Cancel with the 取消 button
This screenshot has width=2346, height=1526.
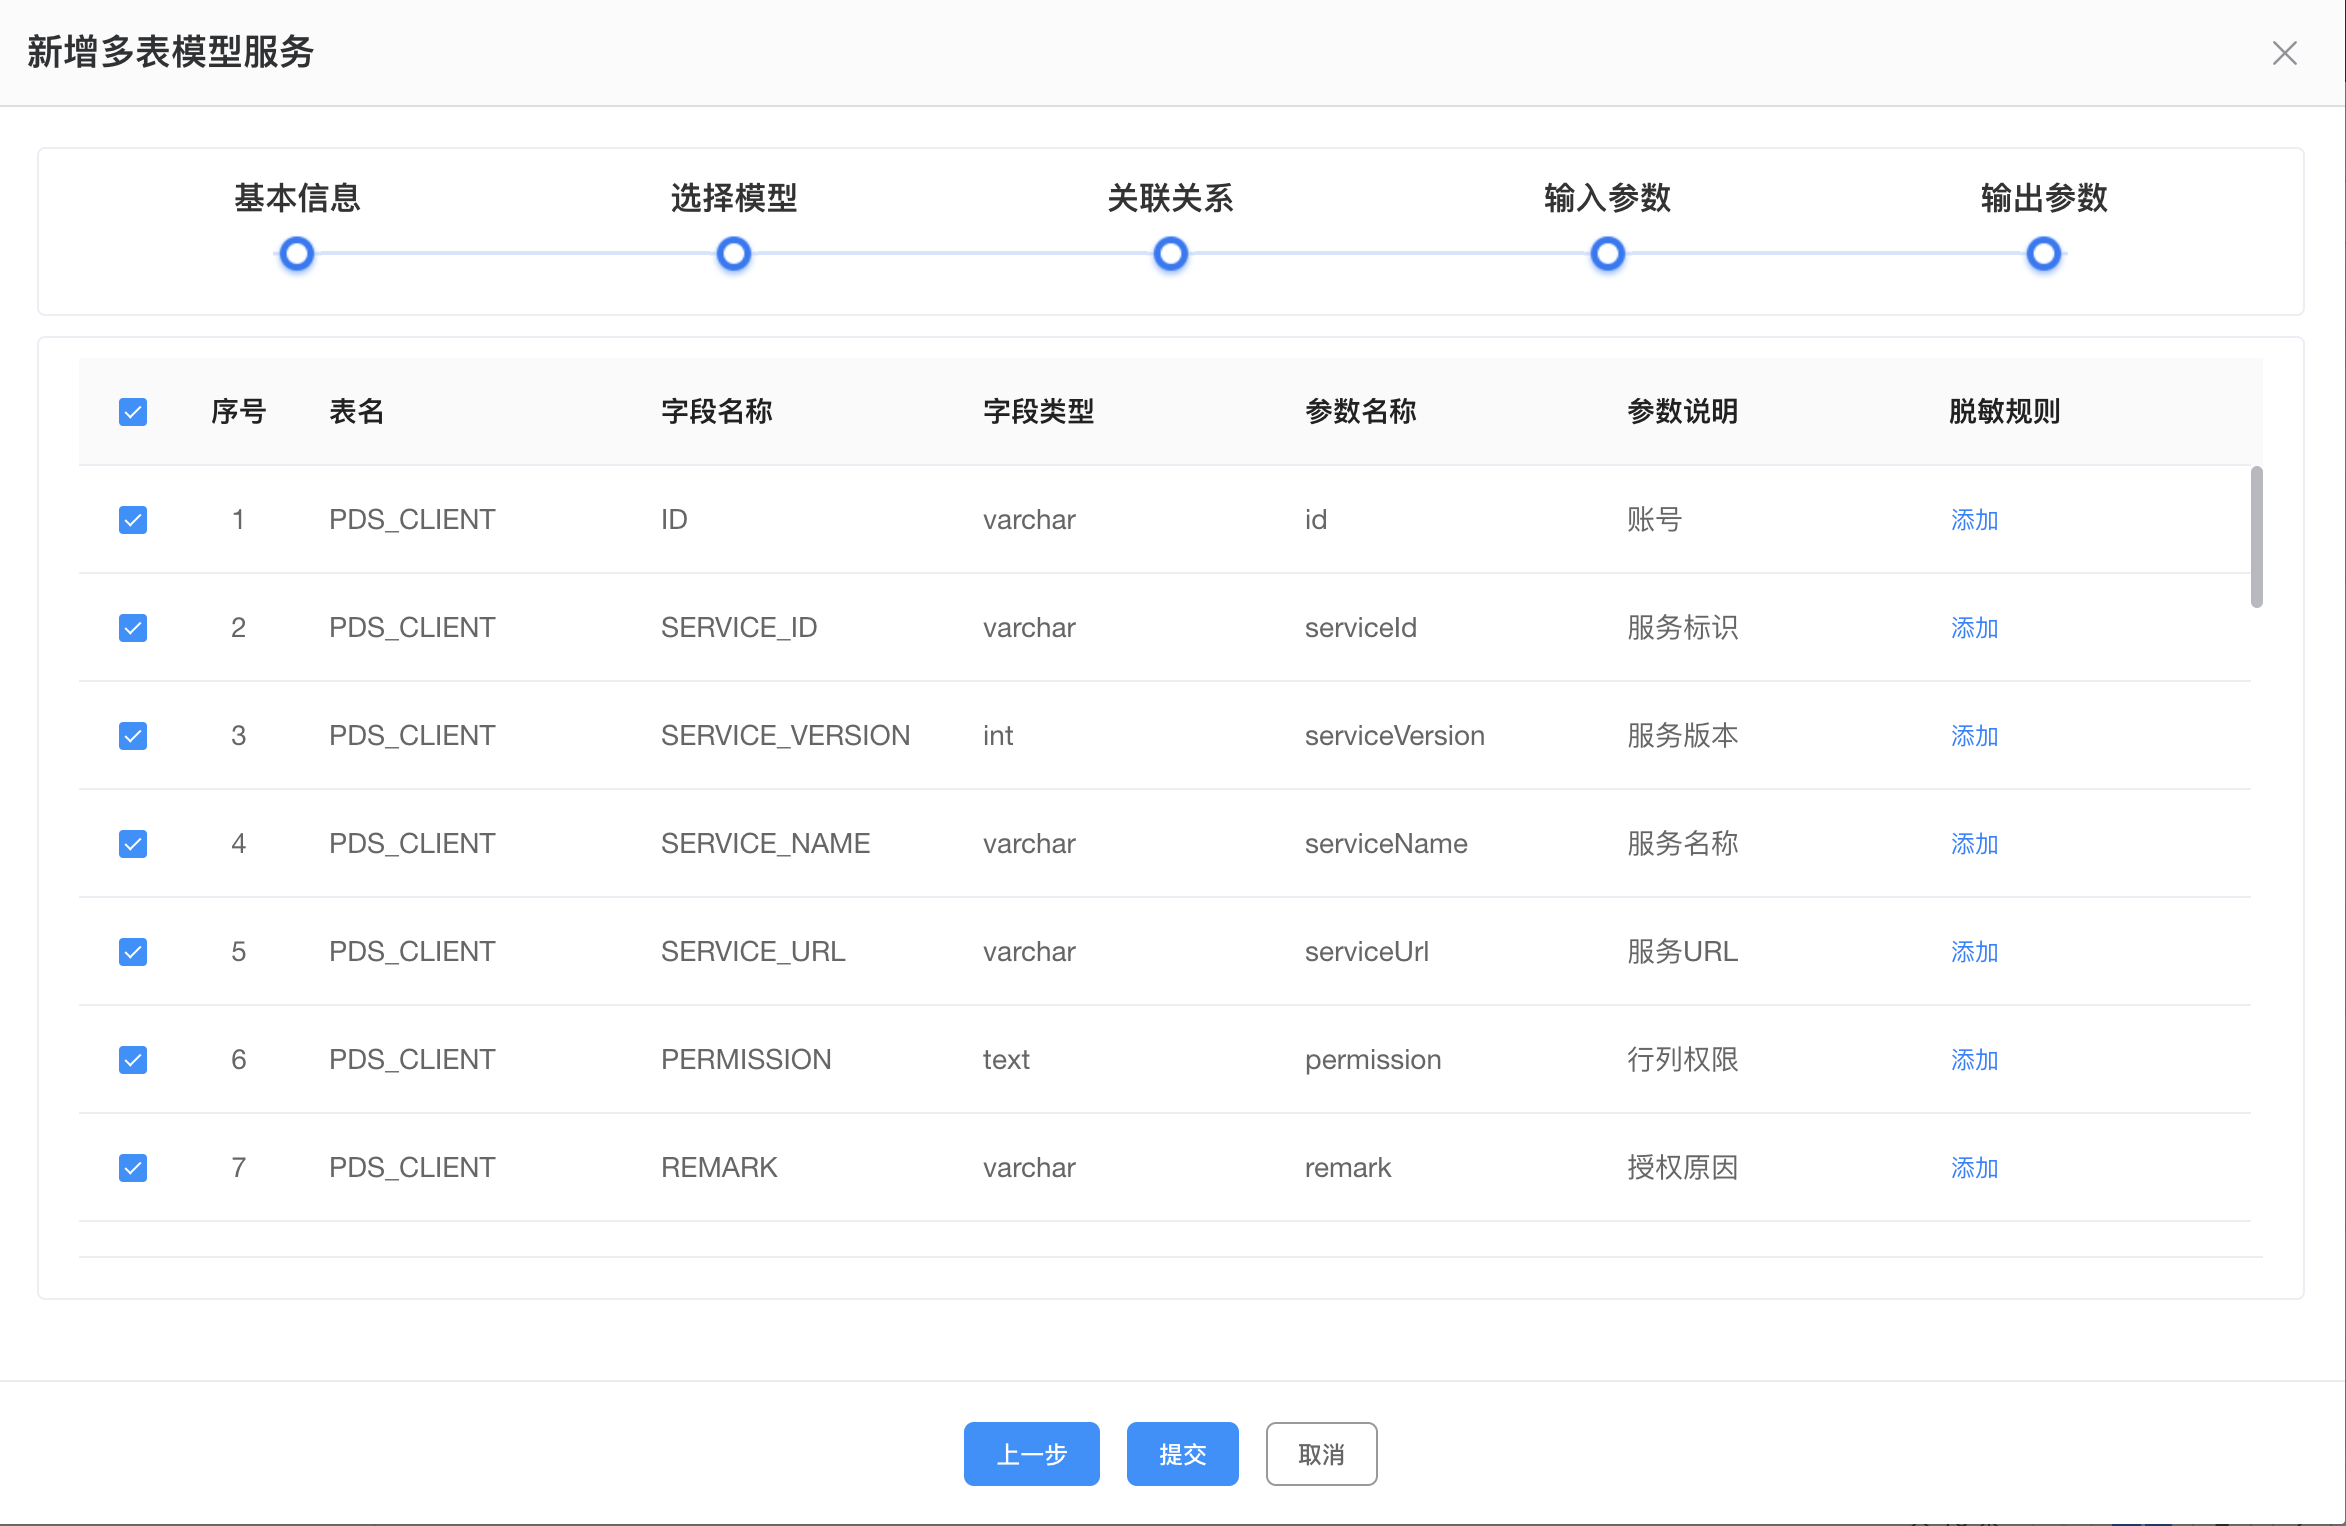click(1322, 1454)
